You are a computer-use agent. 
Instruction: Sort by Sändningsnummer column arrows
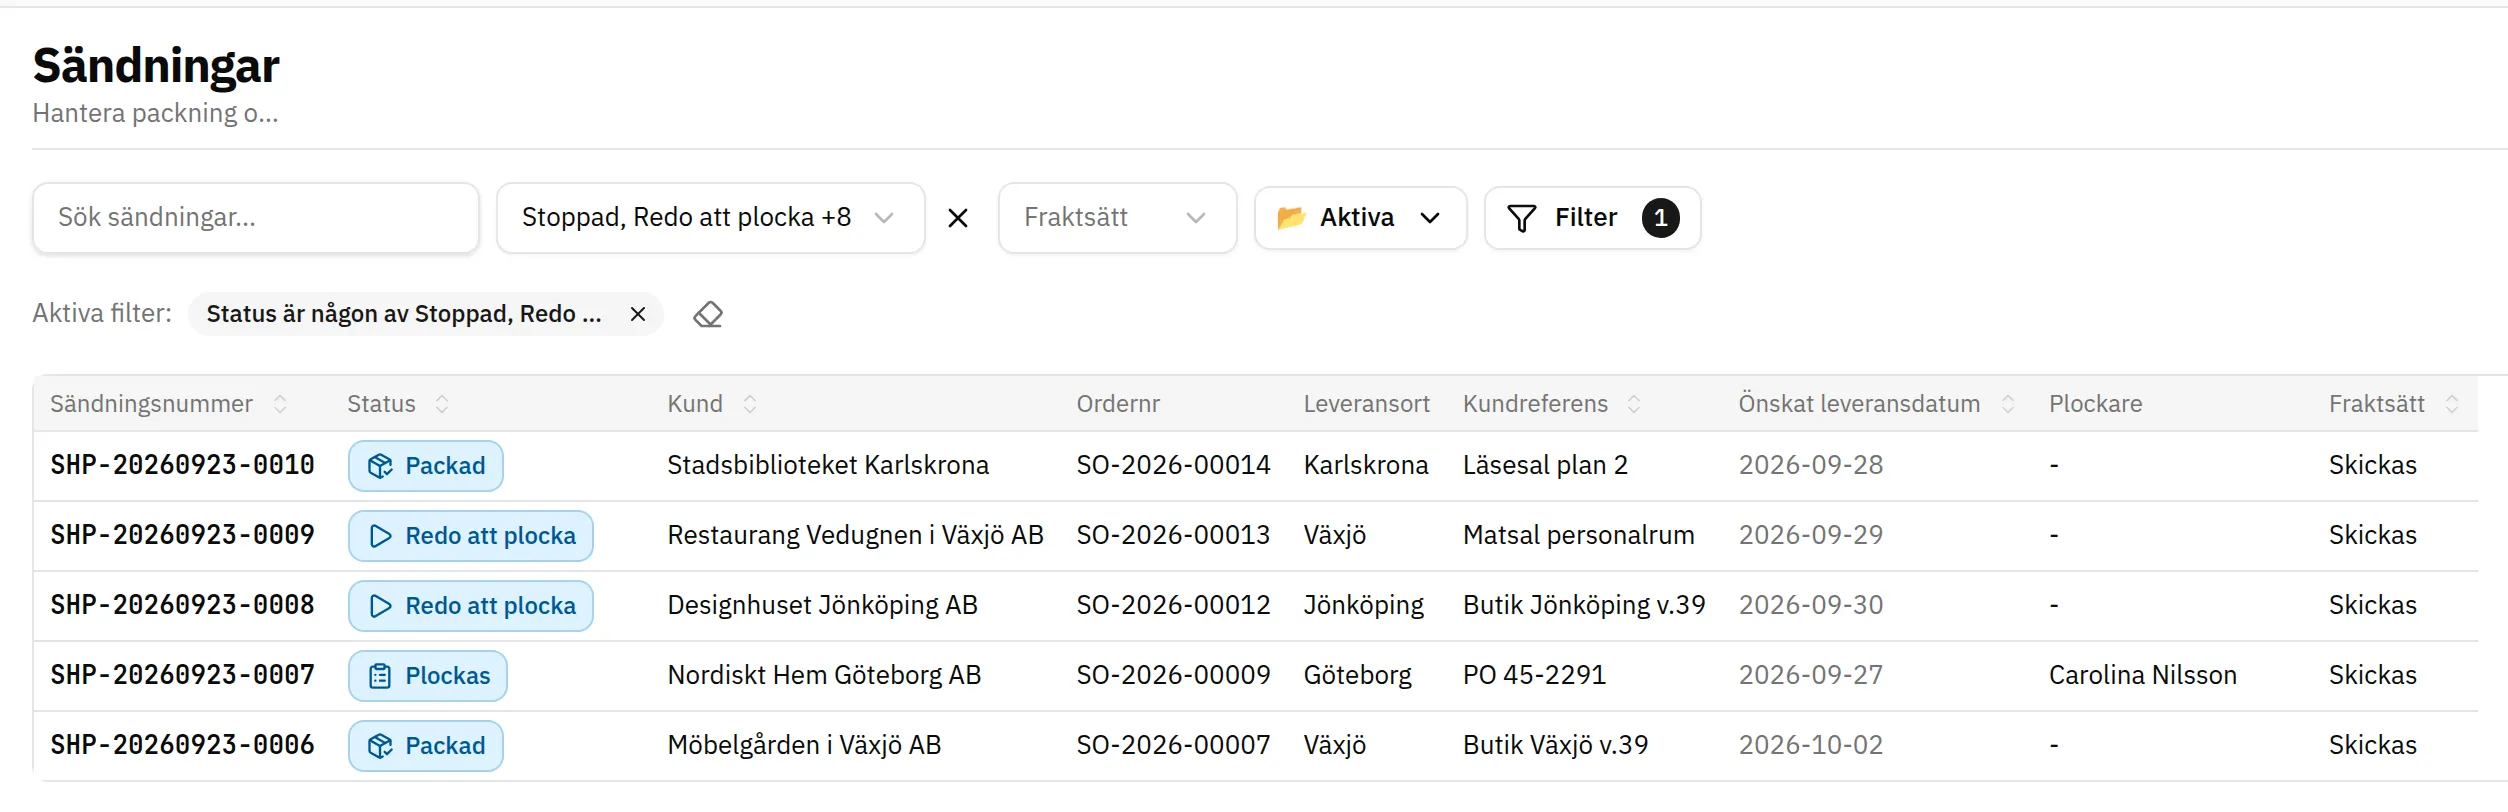pyautogui.click(x=280, y=404)
